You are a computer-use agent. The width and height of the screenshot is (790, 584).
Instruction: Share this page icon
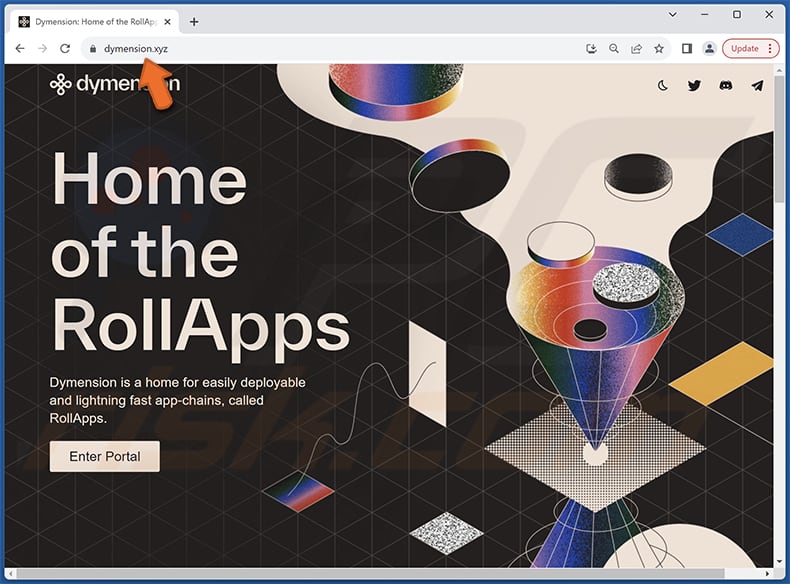click(x=636, y=48)
